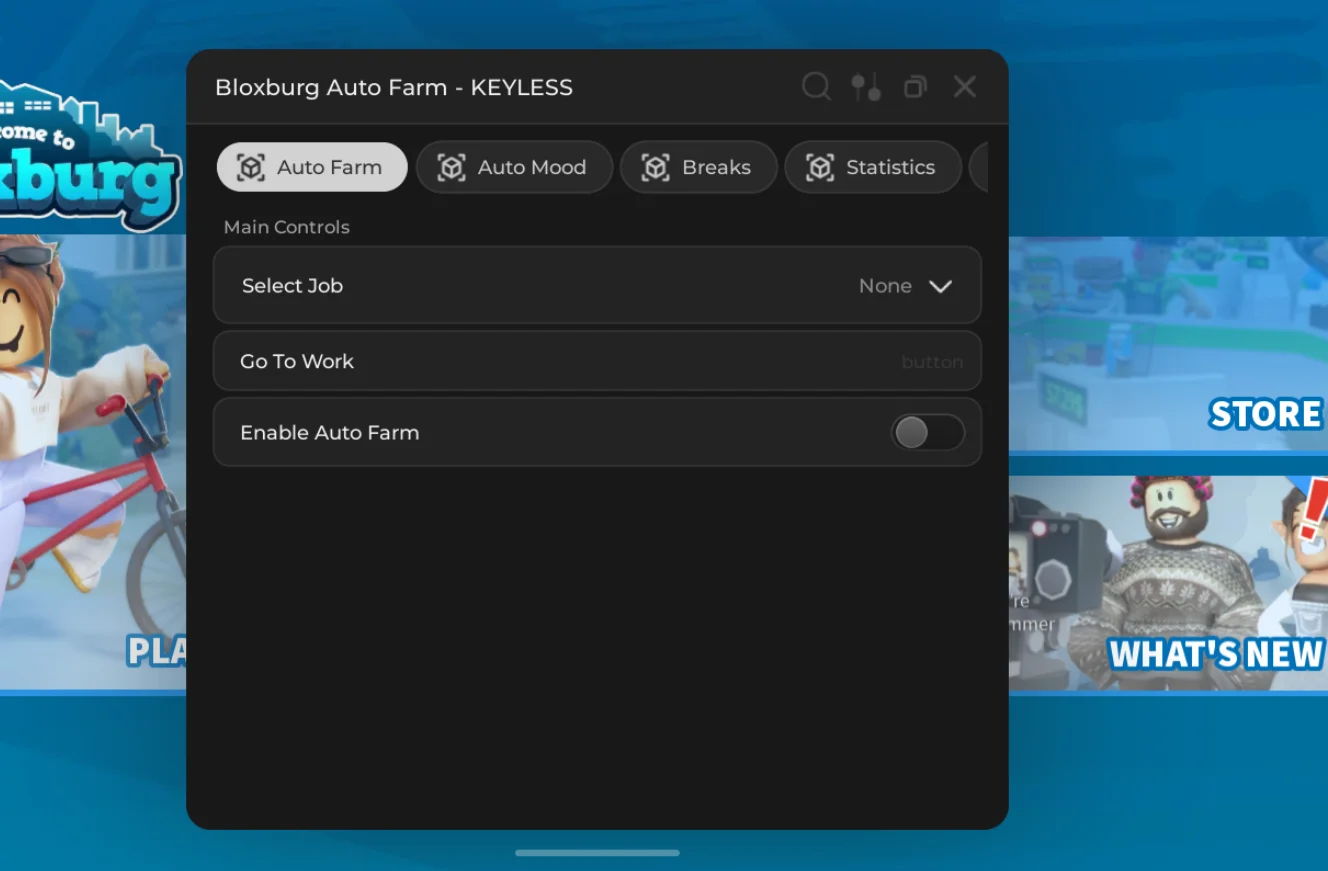Open the Statistics tab
Viewport: 1328px width, 871px height.
[873, 167]
